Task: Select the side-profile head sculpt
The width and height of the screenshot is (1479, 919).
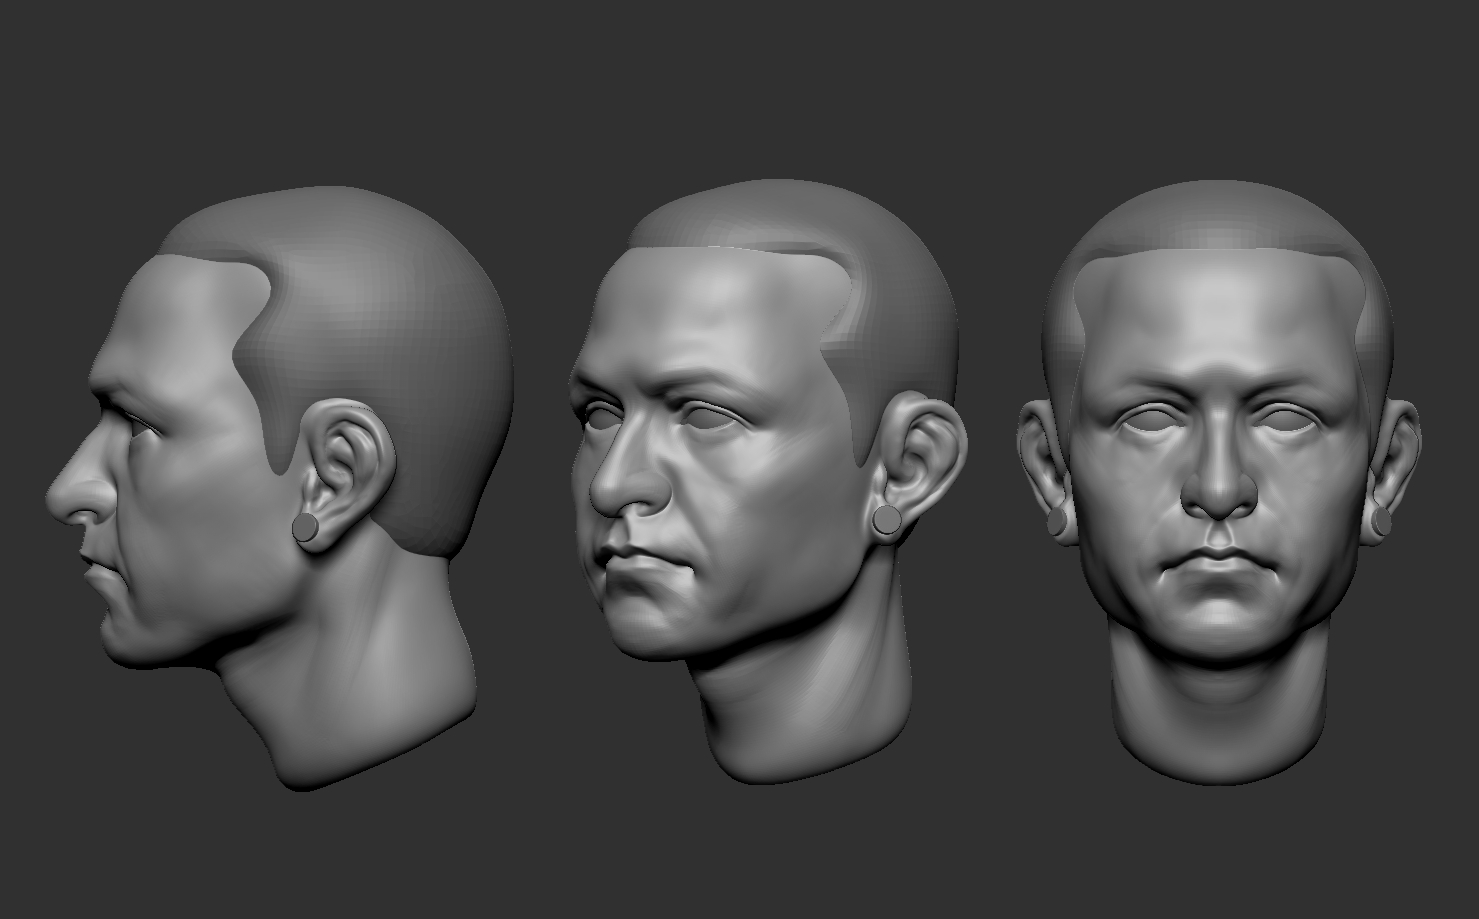Action: (280, 488)
